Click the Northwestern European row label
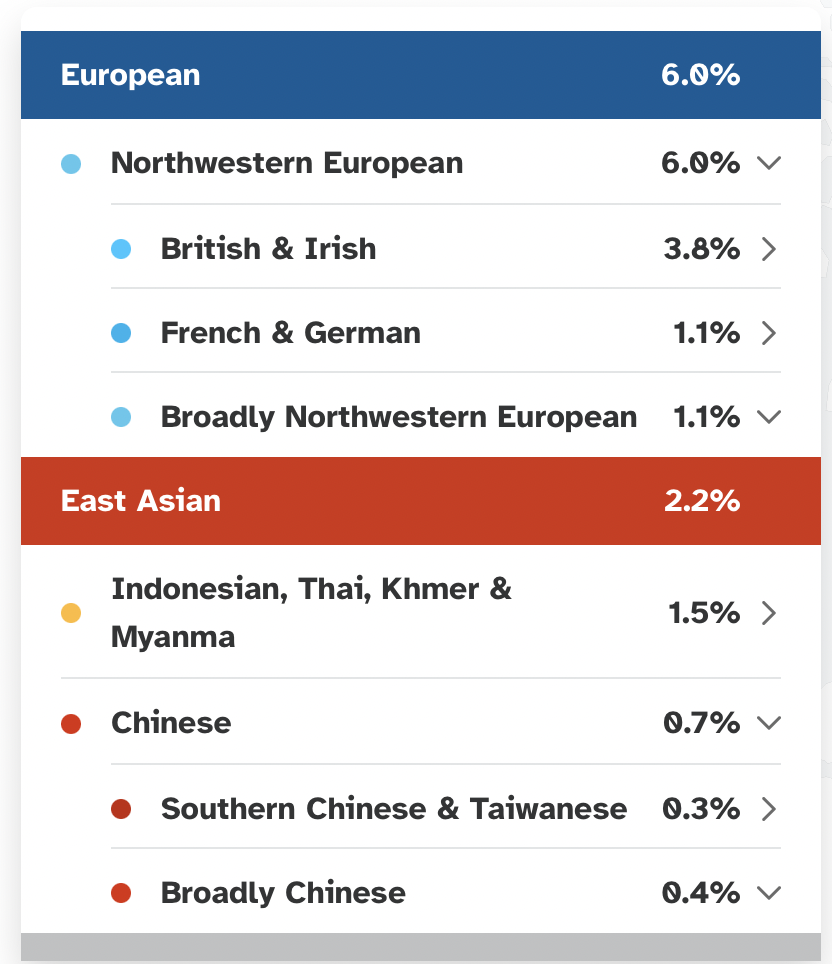Viewport: 832px width, 964px height. pos(287,164)
